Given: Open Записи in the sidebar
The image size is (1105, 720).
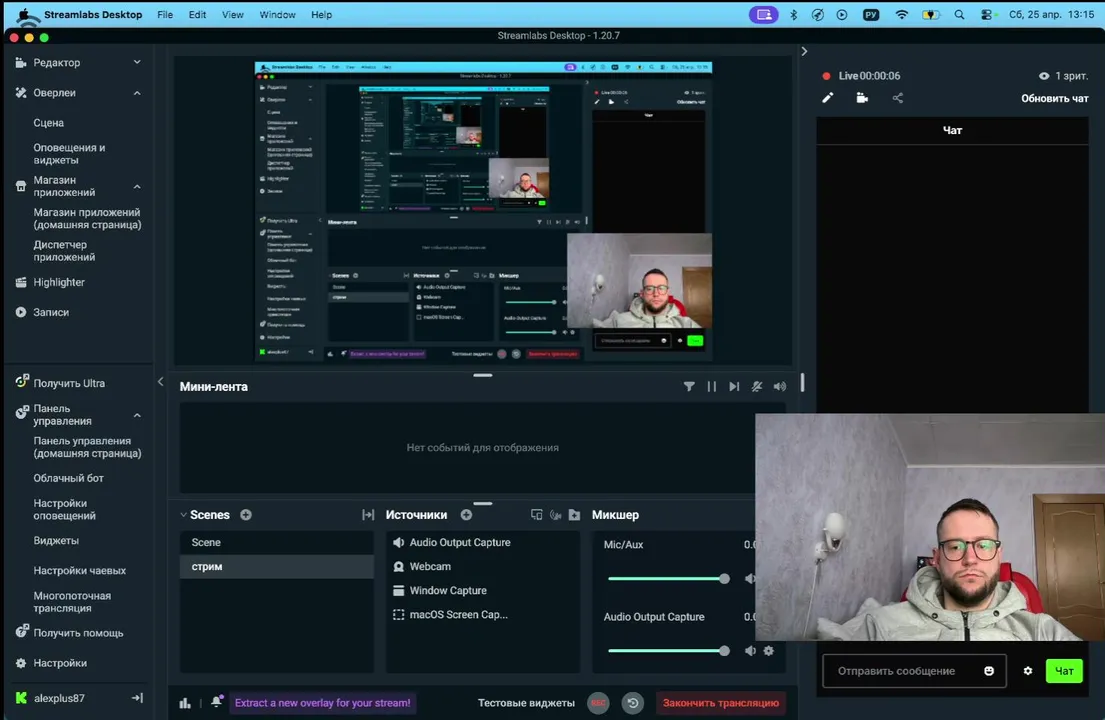Looking at the screenshot, I should pyautogui.click(x=51, y=312).
